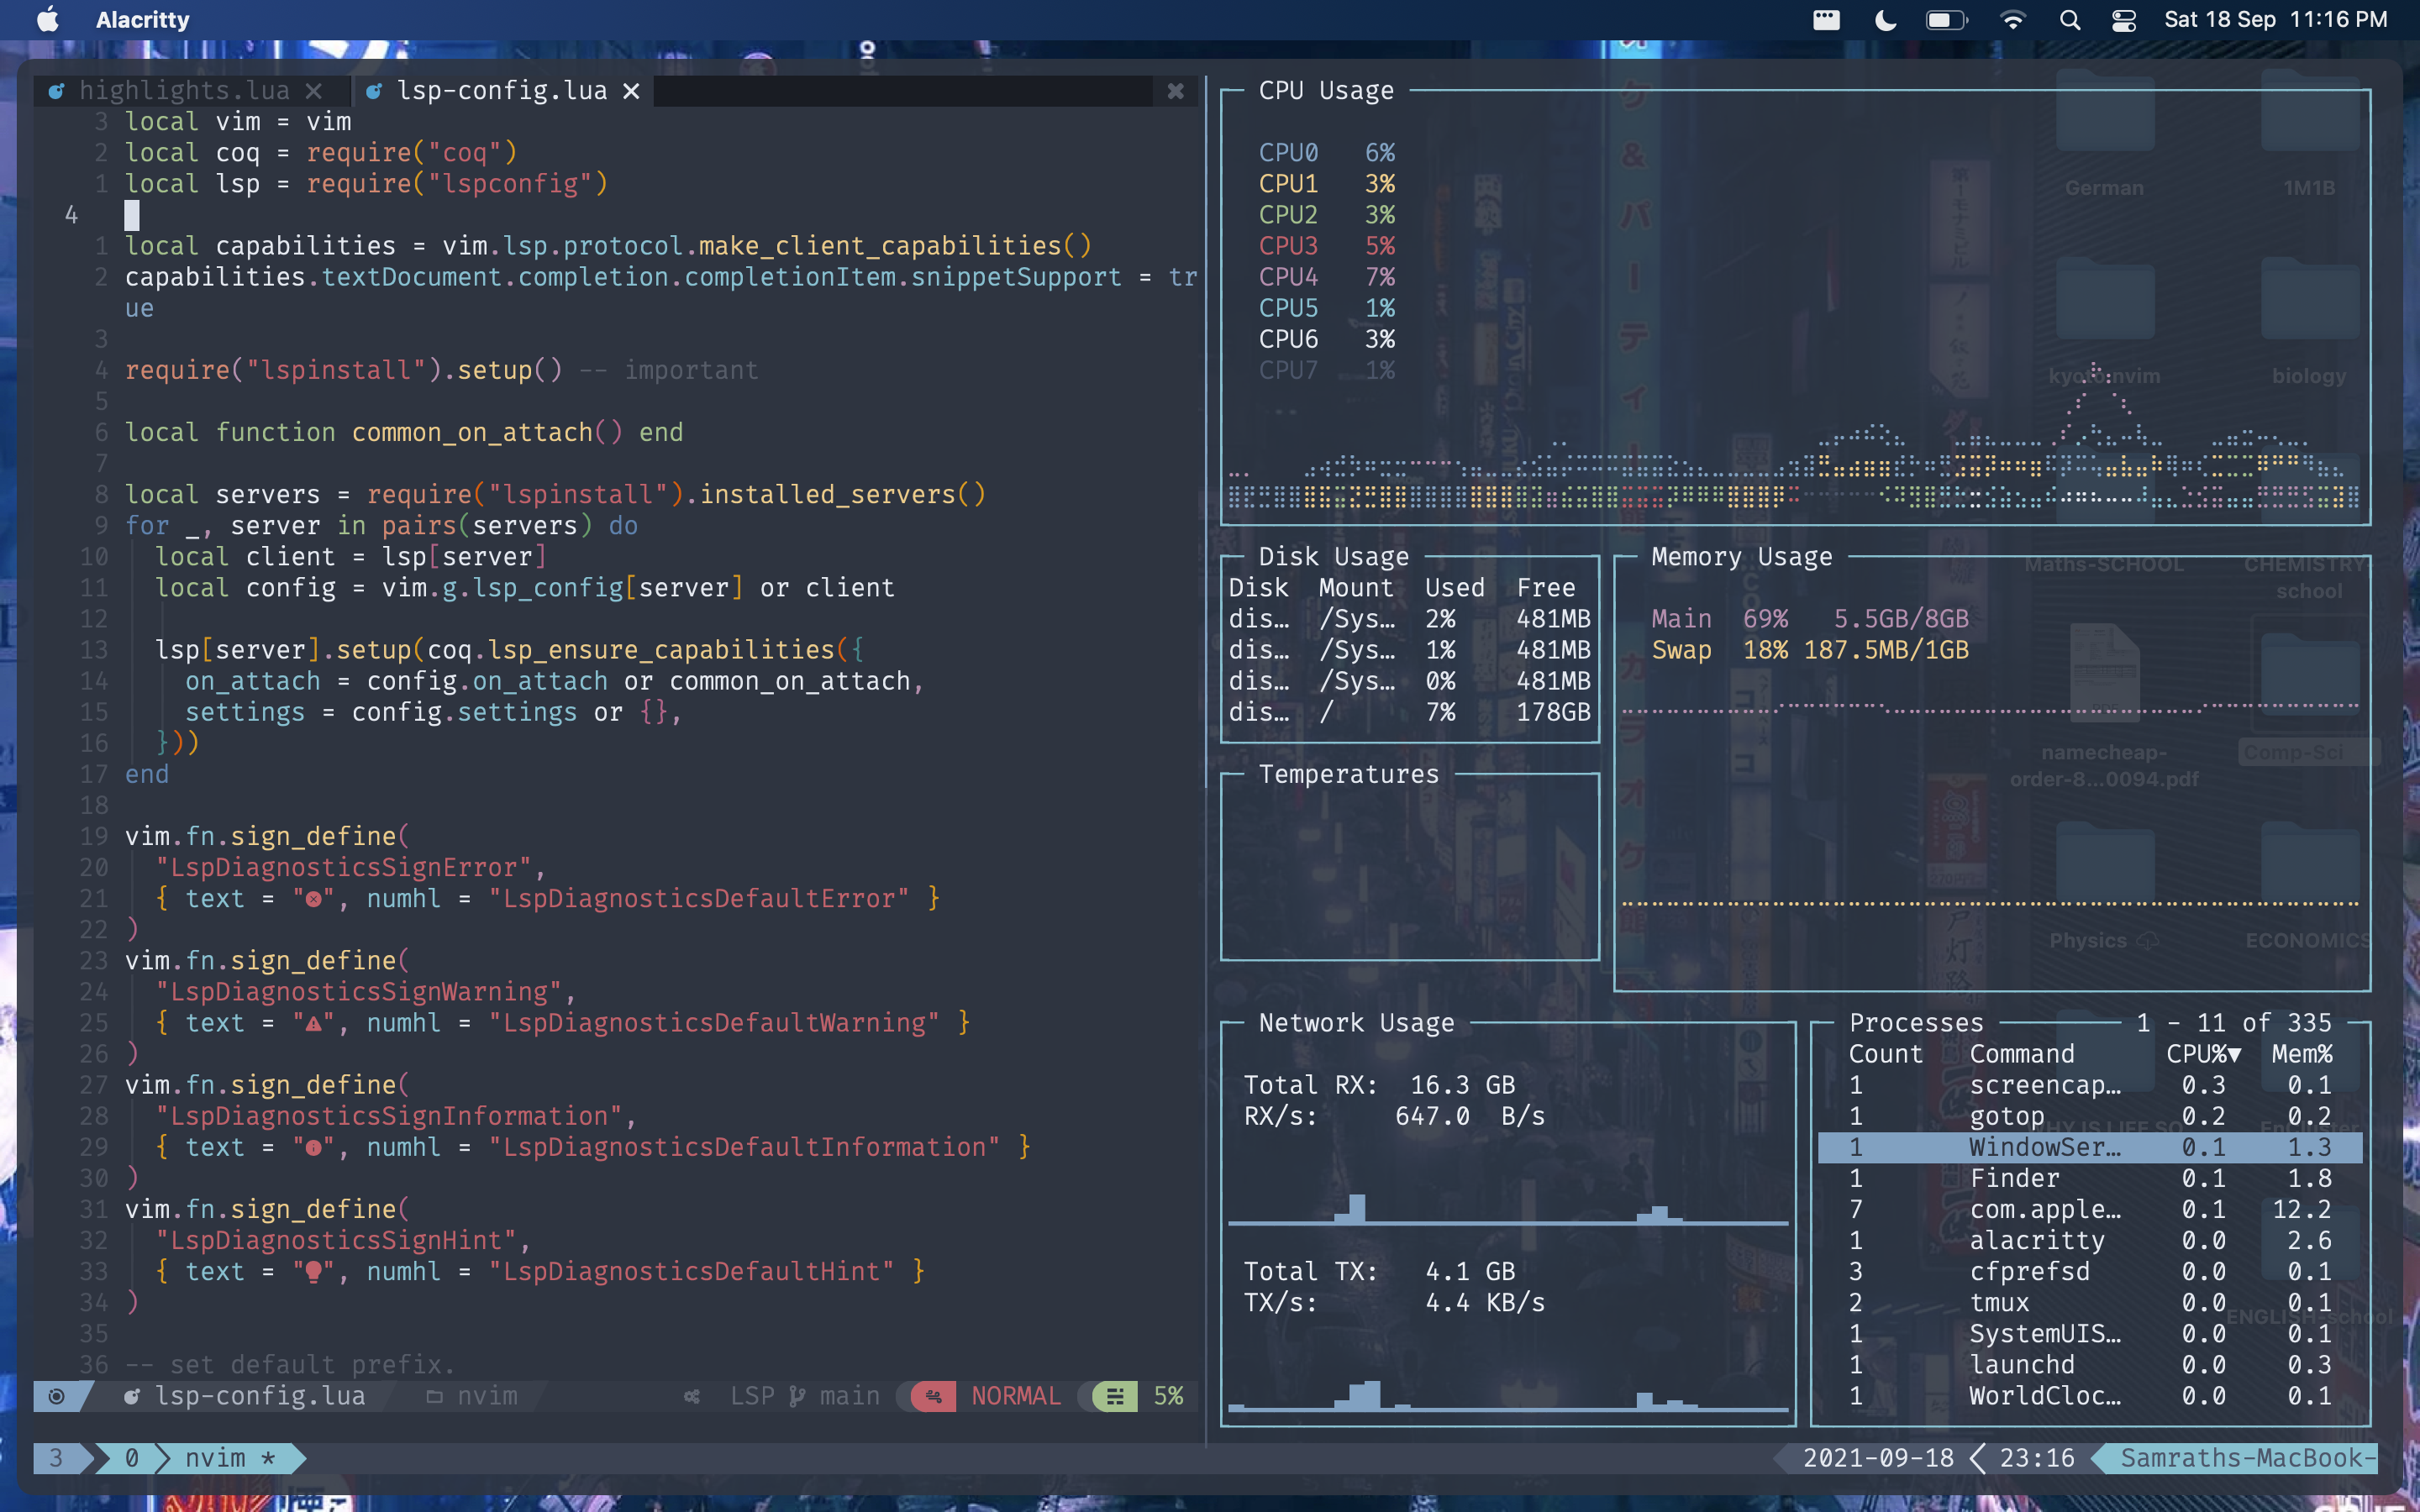
Task: Sort processes by CPU% column arrow
Action: tap(2234, 1054)
